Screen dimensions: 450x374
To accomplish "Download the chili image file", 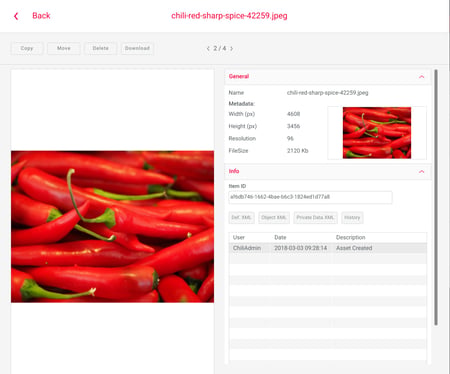I will click(137, 48).
